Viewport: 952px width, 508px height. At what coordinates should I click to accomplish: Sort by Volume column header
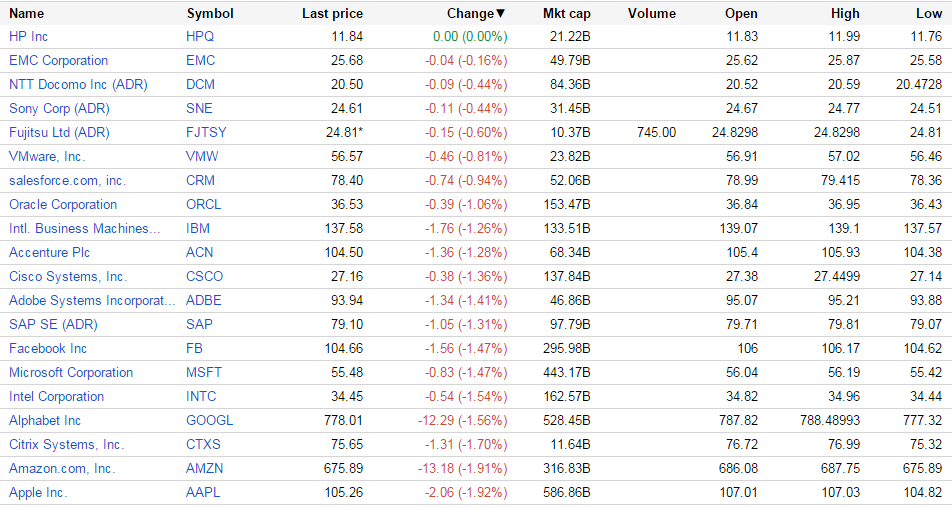click(x=652, y=14)
